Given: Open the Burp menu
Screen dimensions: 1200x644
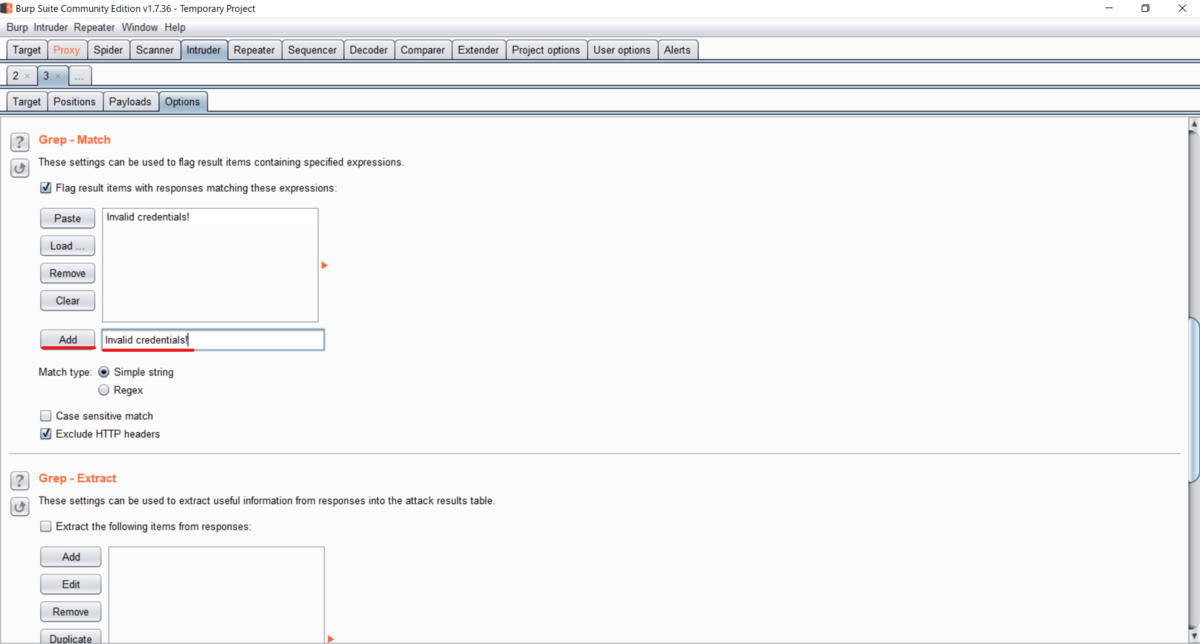Looking at the screenshot, I should 17,28.
